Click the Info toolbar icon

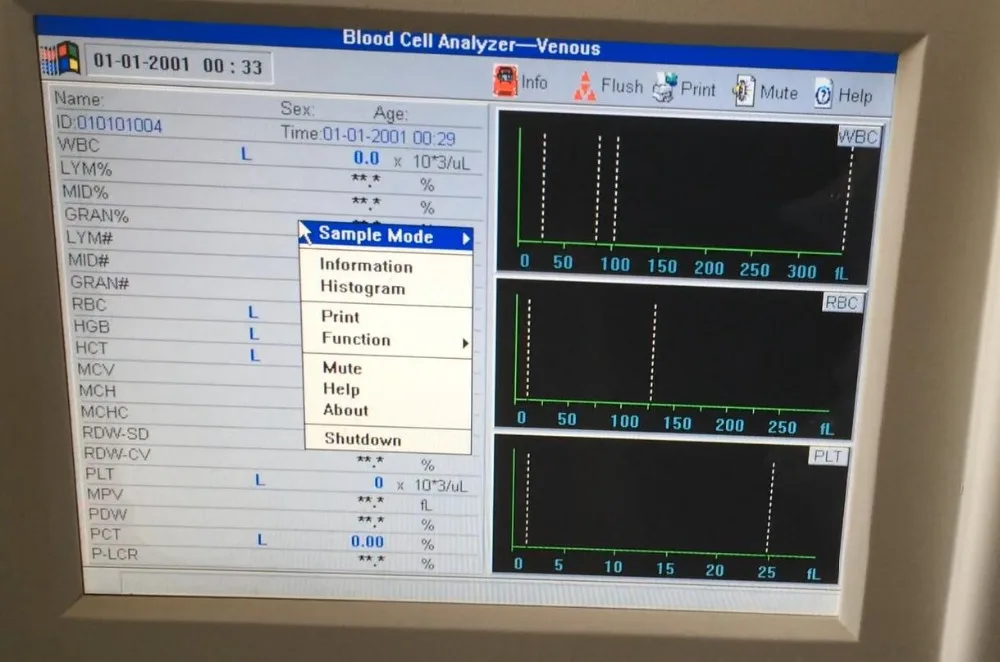(505, 81)
